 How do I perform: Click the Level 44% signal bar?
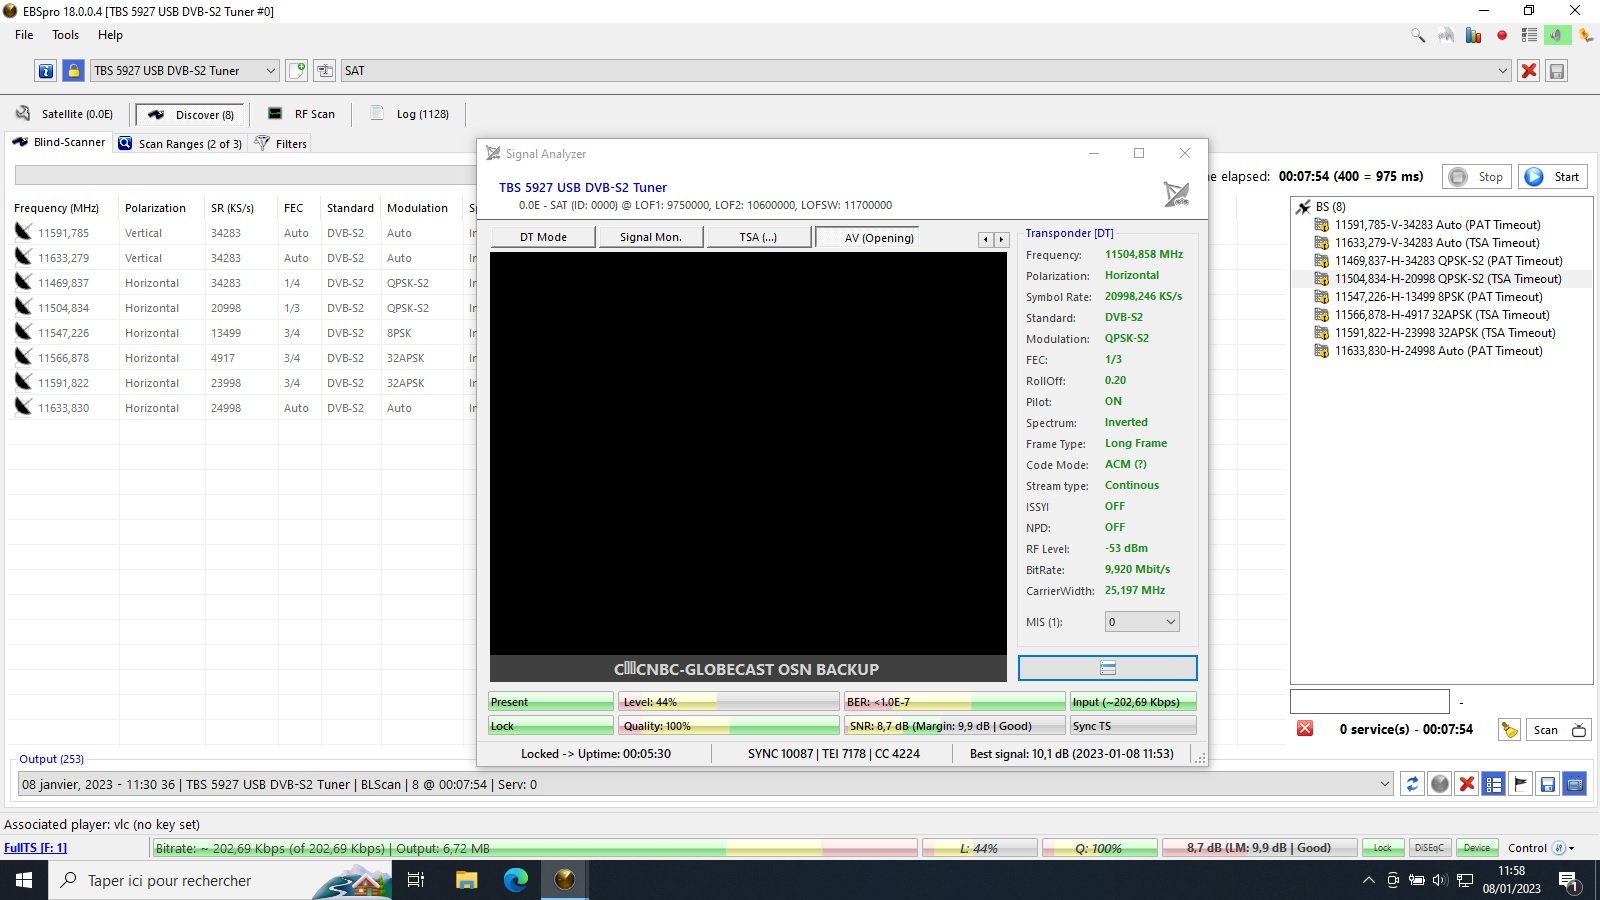[x=728, y=702]
